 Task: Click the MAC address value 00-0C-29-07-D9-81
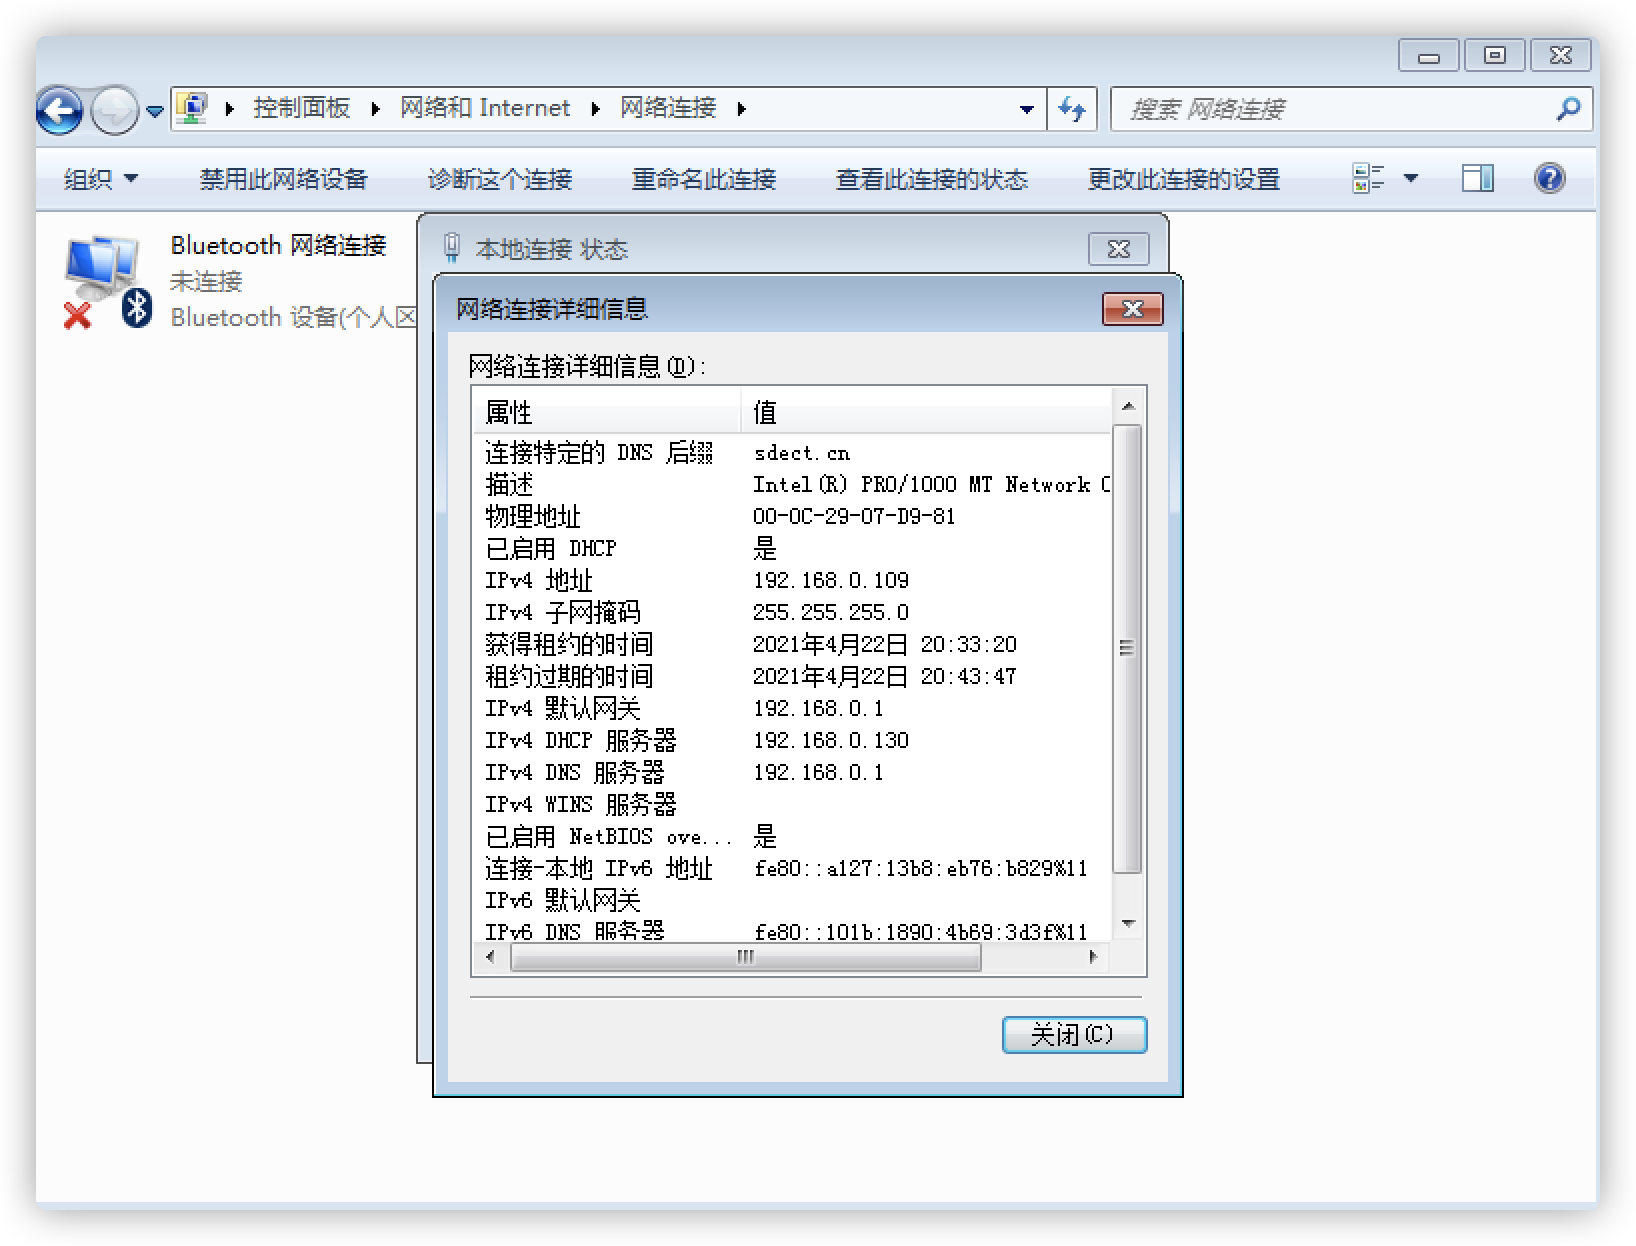coord(854,517)
